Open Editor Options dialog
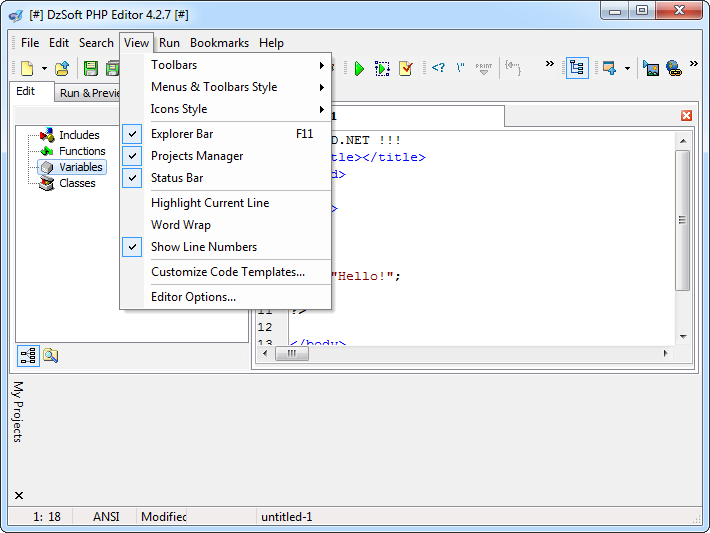The image size is (710, 533). (x=193, y=297)
